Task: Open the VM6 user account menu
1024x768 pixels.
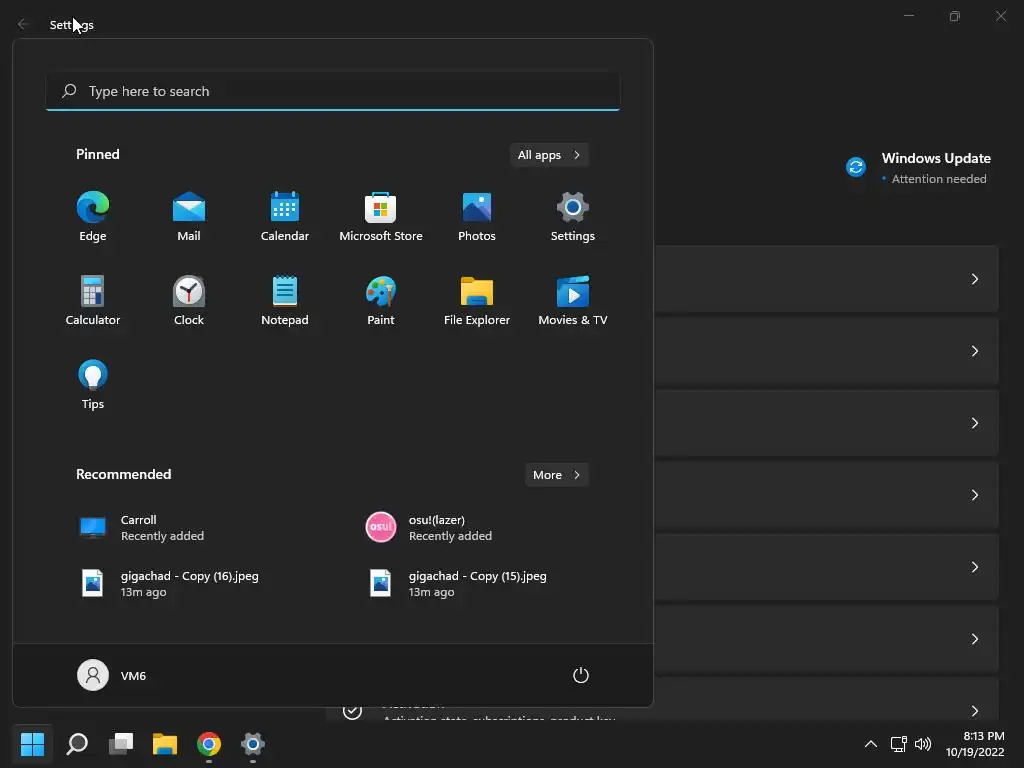Action: coord(112,675)
